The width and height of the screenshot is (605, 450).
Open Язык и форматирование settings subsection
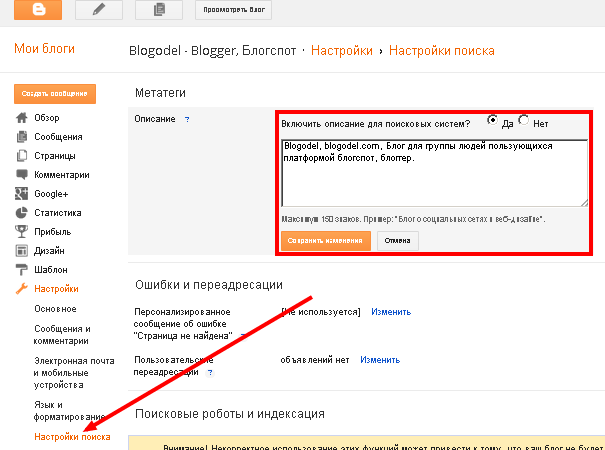(x=69, y=411)
